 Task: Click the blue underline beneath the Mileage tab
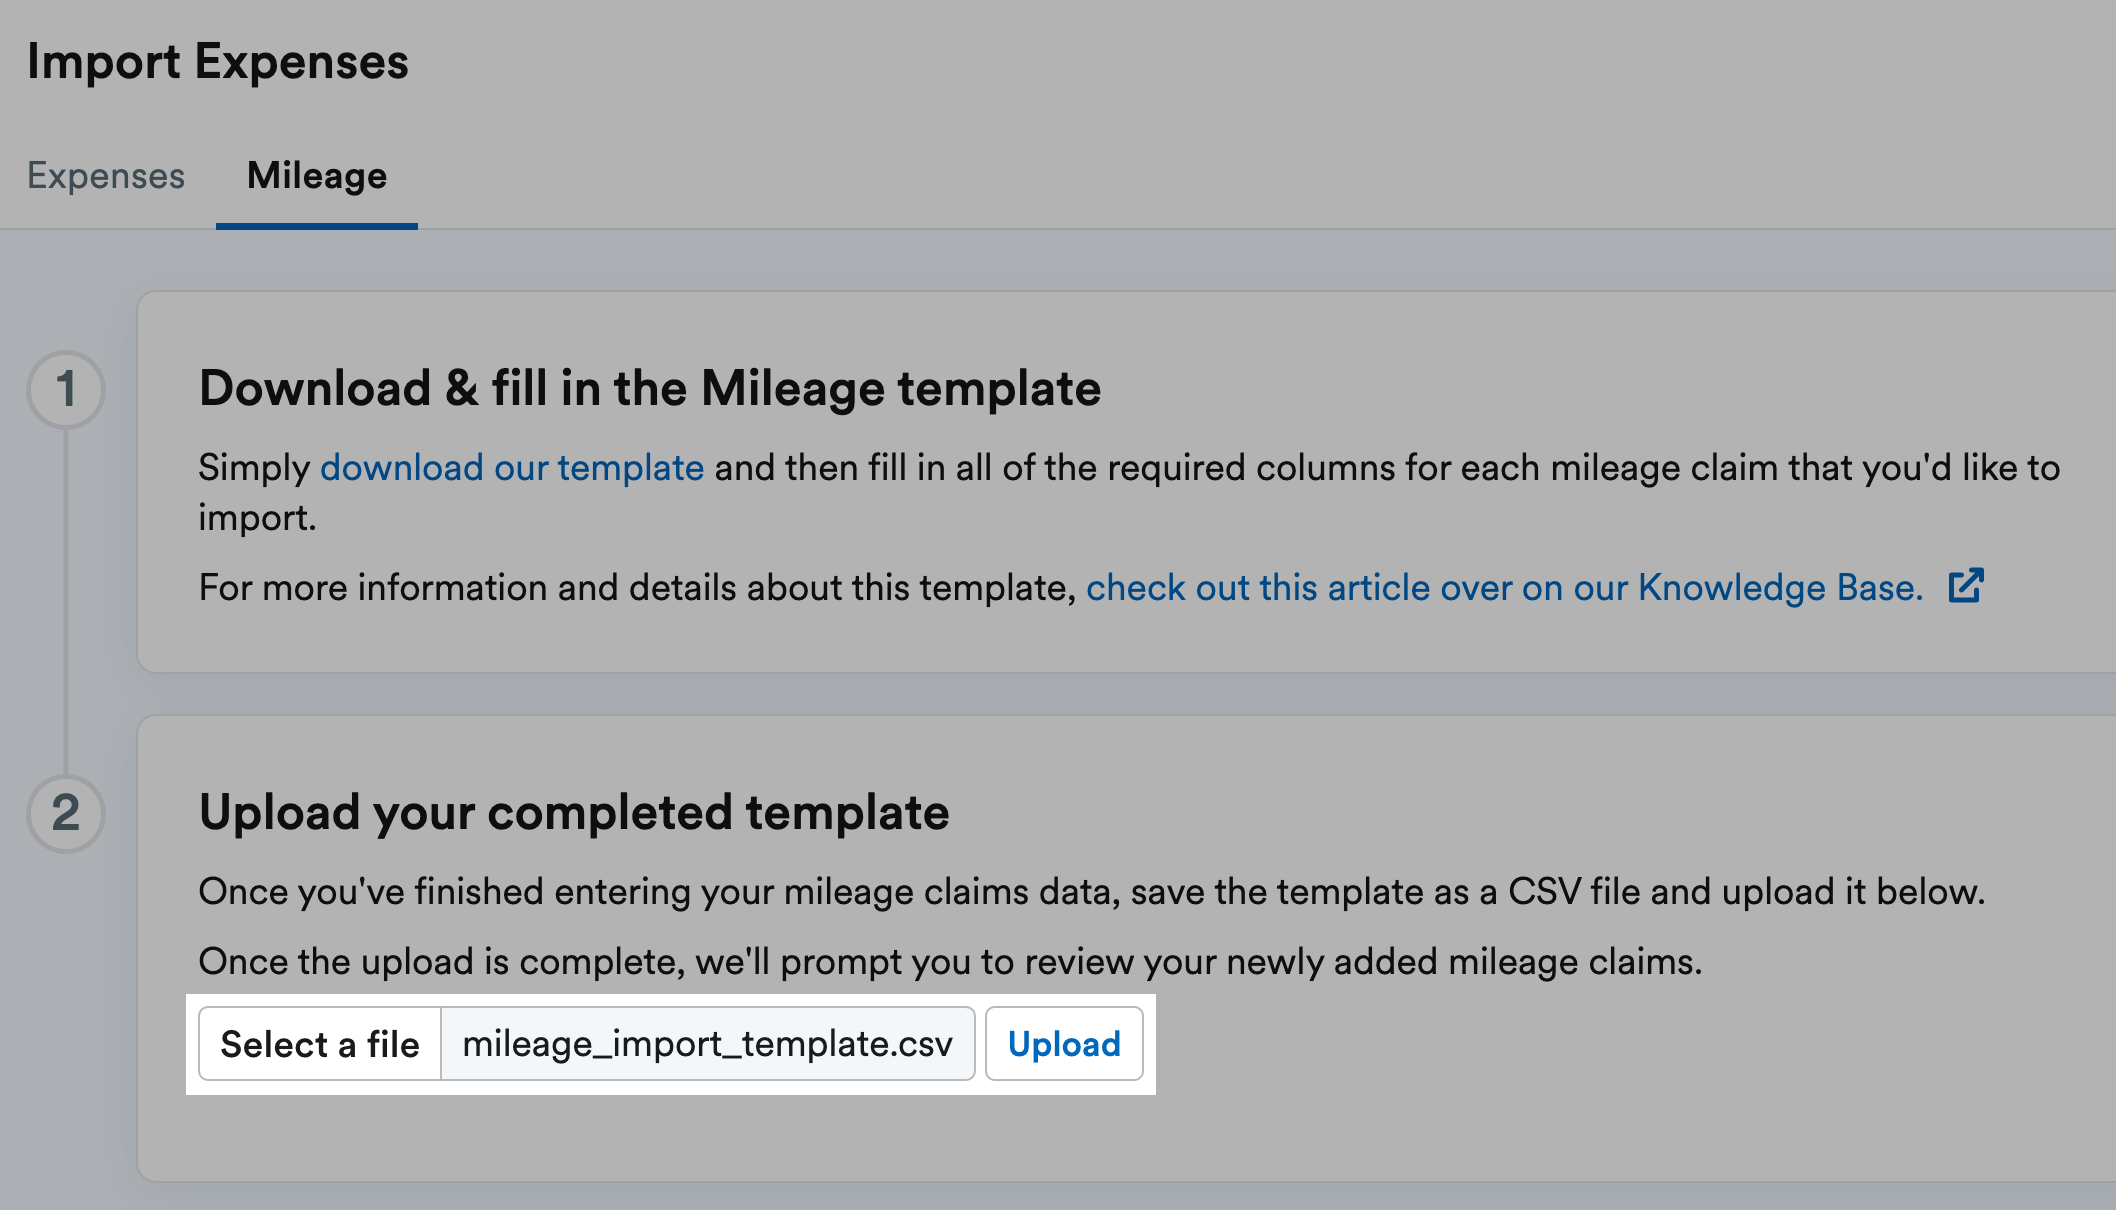pos(317,227)
